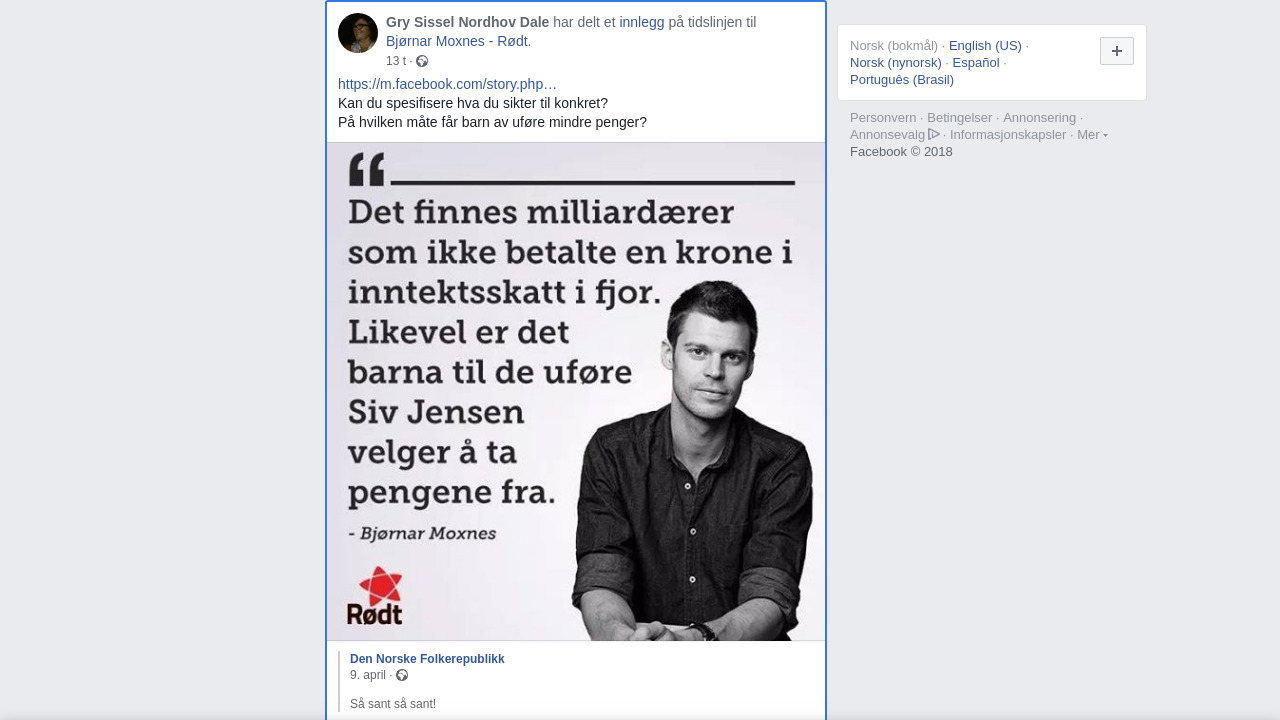Choose Português (Brasil) as the language
Screen dimensions: 1280x720
click(902, 80)
